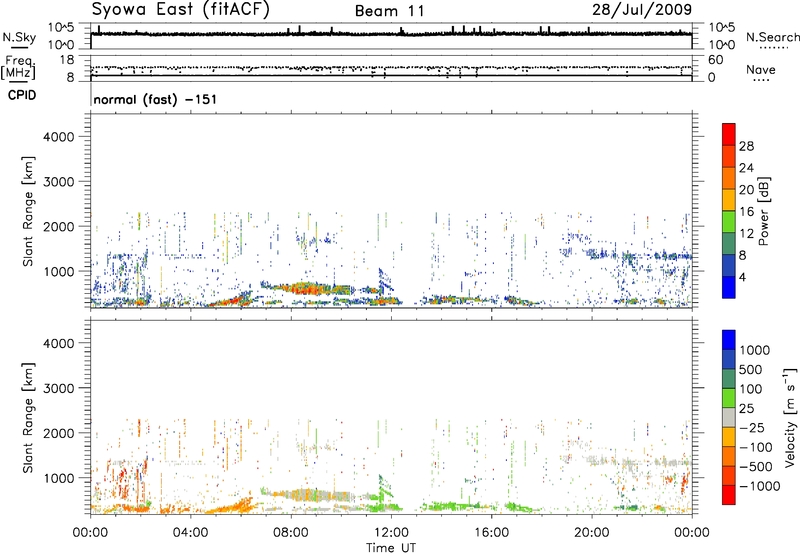
Task: Click the red top of power colorbar
Action: [729, 134]
